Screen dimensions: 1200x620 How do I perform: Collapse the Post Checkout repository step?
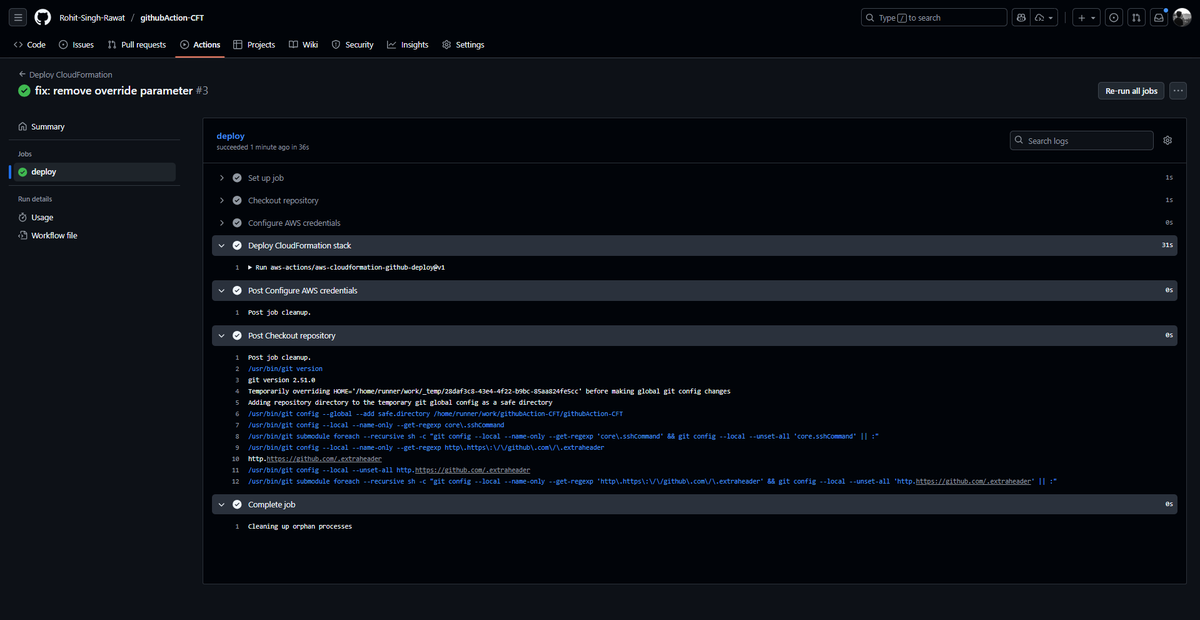tap(694, 335)
